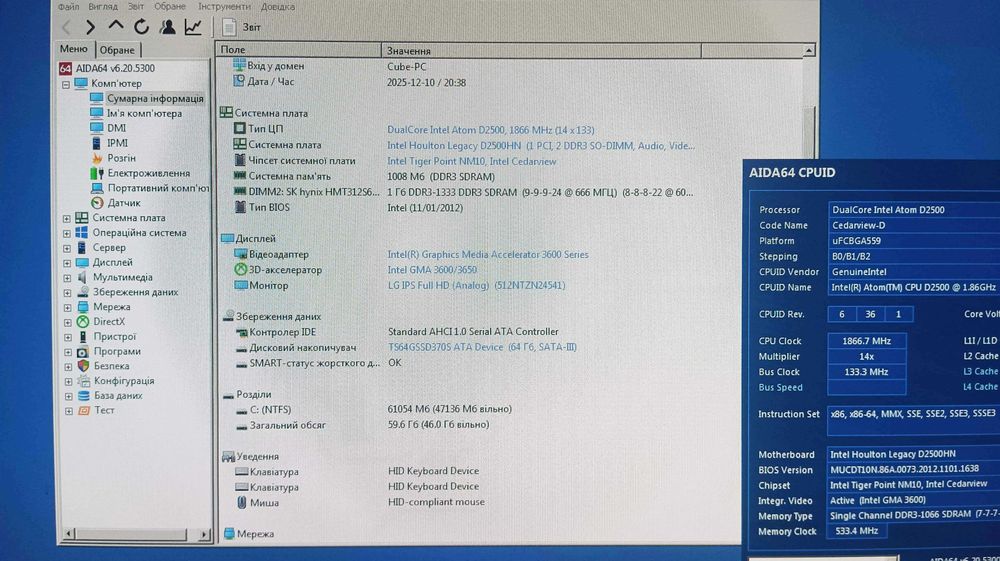Click the Значення column header
This screenshot has width=1000, height=561.
pos(541,50)
